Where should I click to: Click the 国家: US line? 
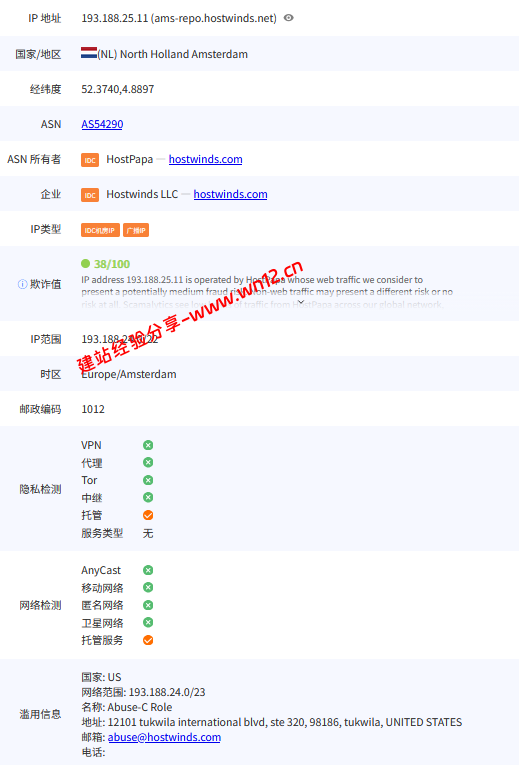point(101,677)
